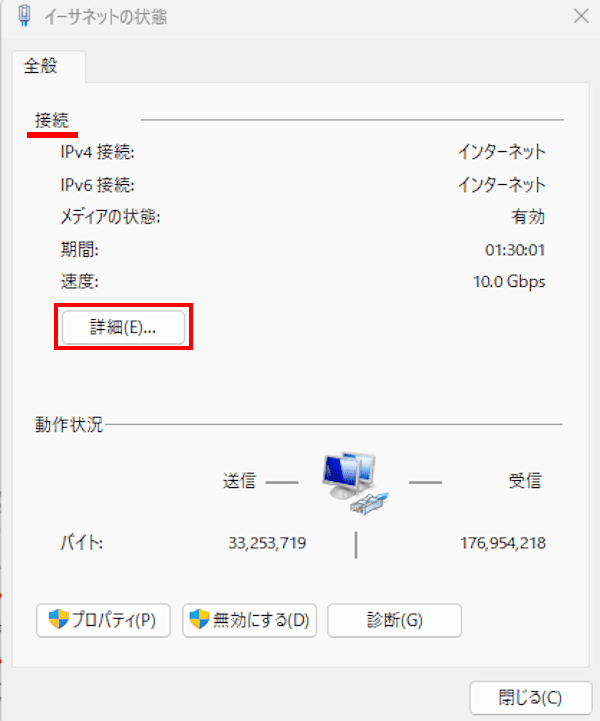The width and height of the screenshot is (600, 721).
Task: Click the IPv4 接続 label
Action: pos(97,152)
